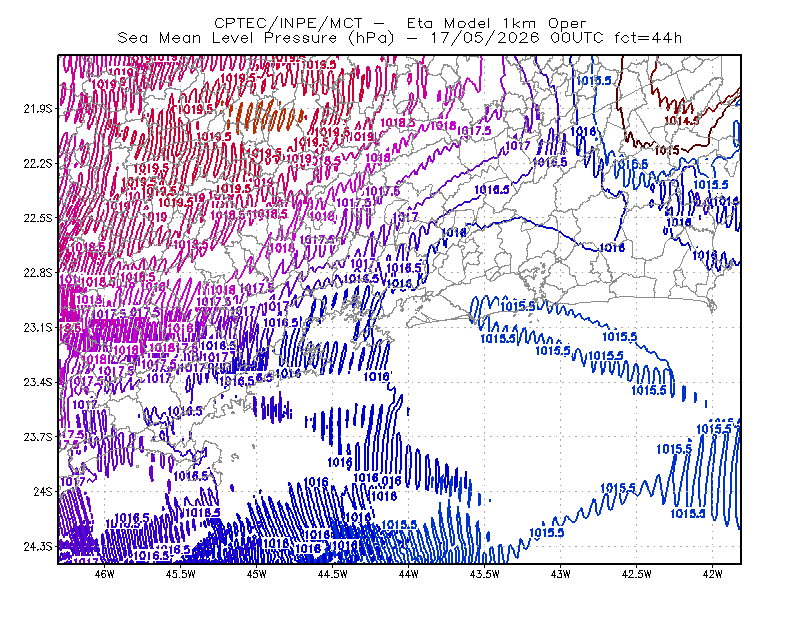Image resolution: width=800 pixels, height=618 pixels.
Task: Click the 22.5S latitude axis label
Action: [x=38, y=218]
